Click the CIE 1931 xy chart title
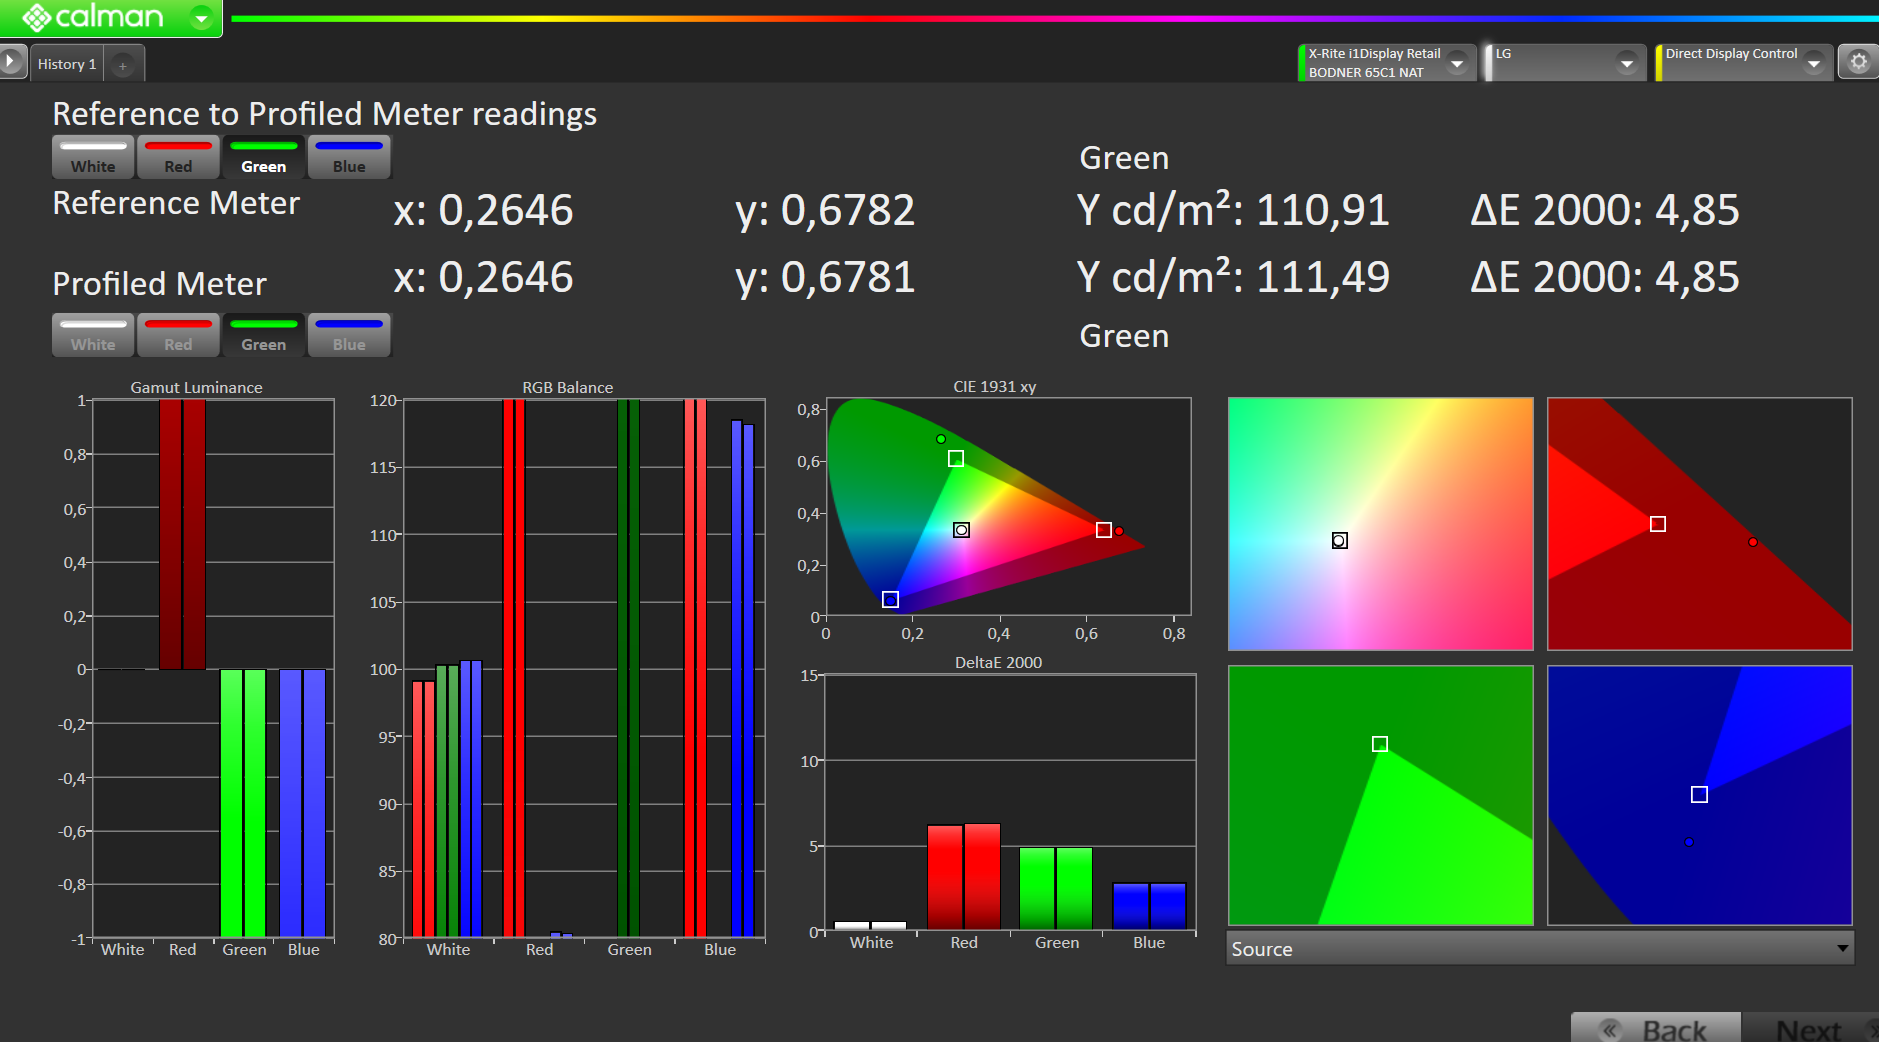Viewport: 1879px width, 1042px height. 994,386
